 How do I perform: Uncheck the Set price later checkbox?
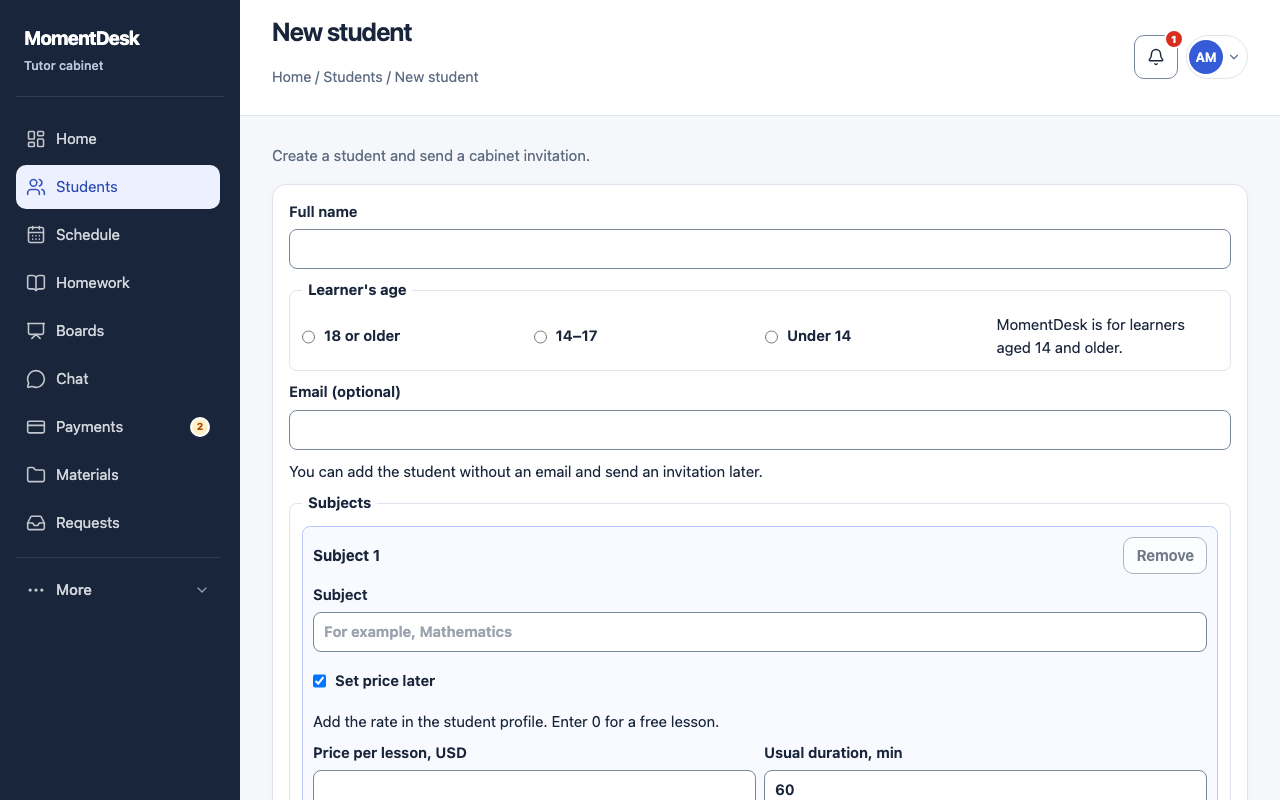click(320, 681)
